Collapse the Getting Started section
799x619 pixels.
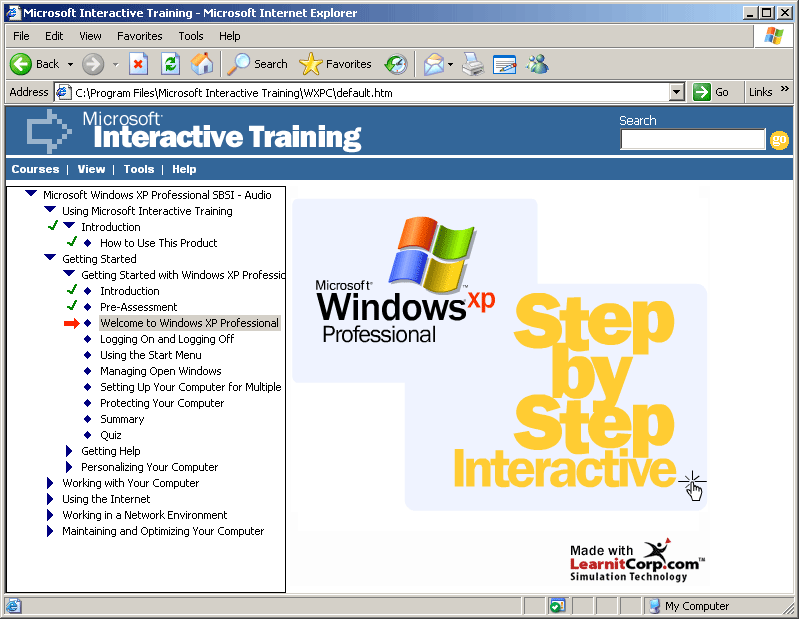click(x=50, y=257)
